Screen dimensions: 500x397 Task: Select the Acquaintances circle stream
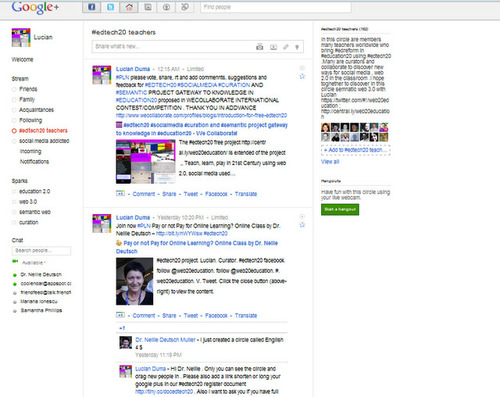36,110
